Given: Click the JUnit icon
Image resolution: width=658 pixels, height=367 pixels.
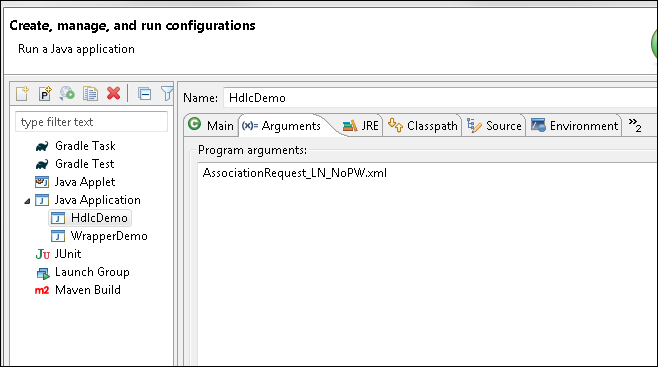Looking at the screenshot, I should click(x=42, y=255).
